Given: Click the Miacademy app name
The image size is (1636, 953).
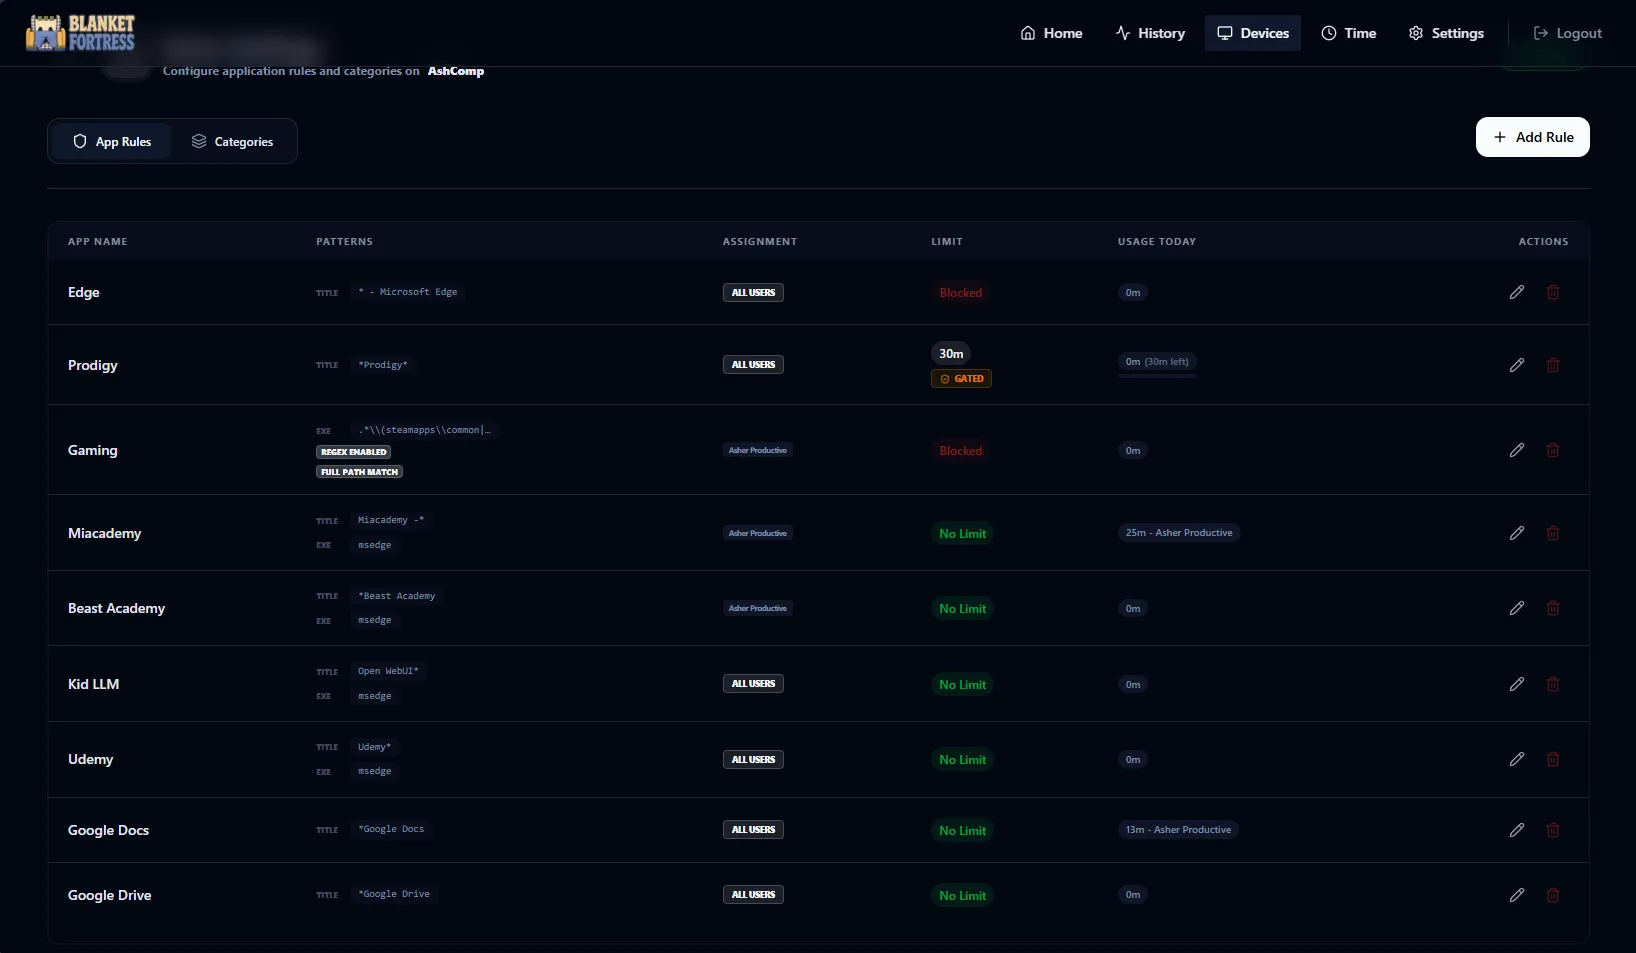Looking at the screenshot, I should pyautogui.click(x=105, y=533).
